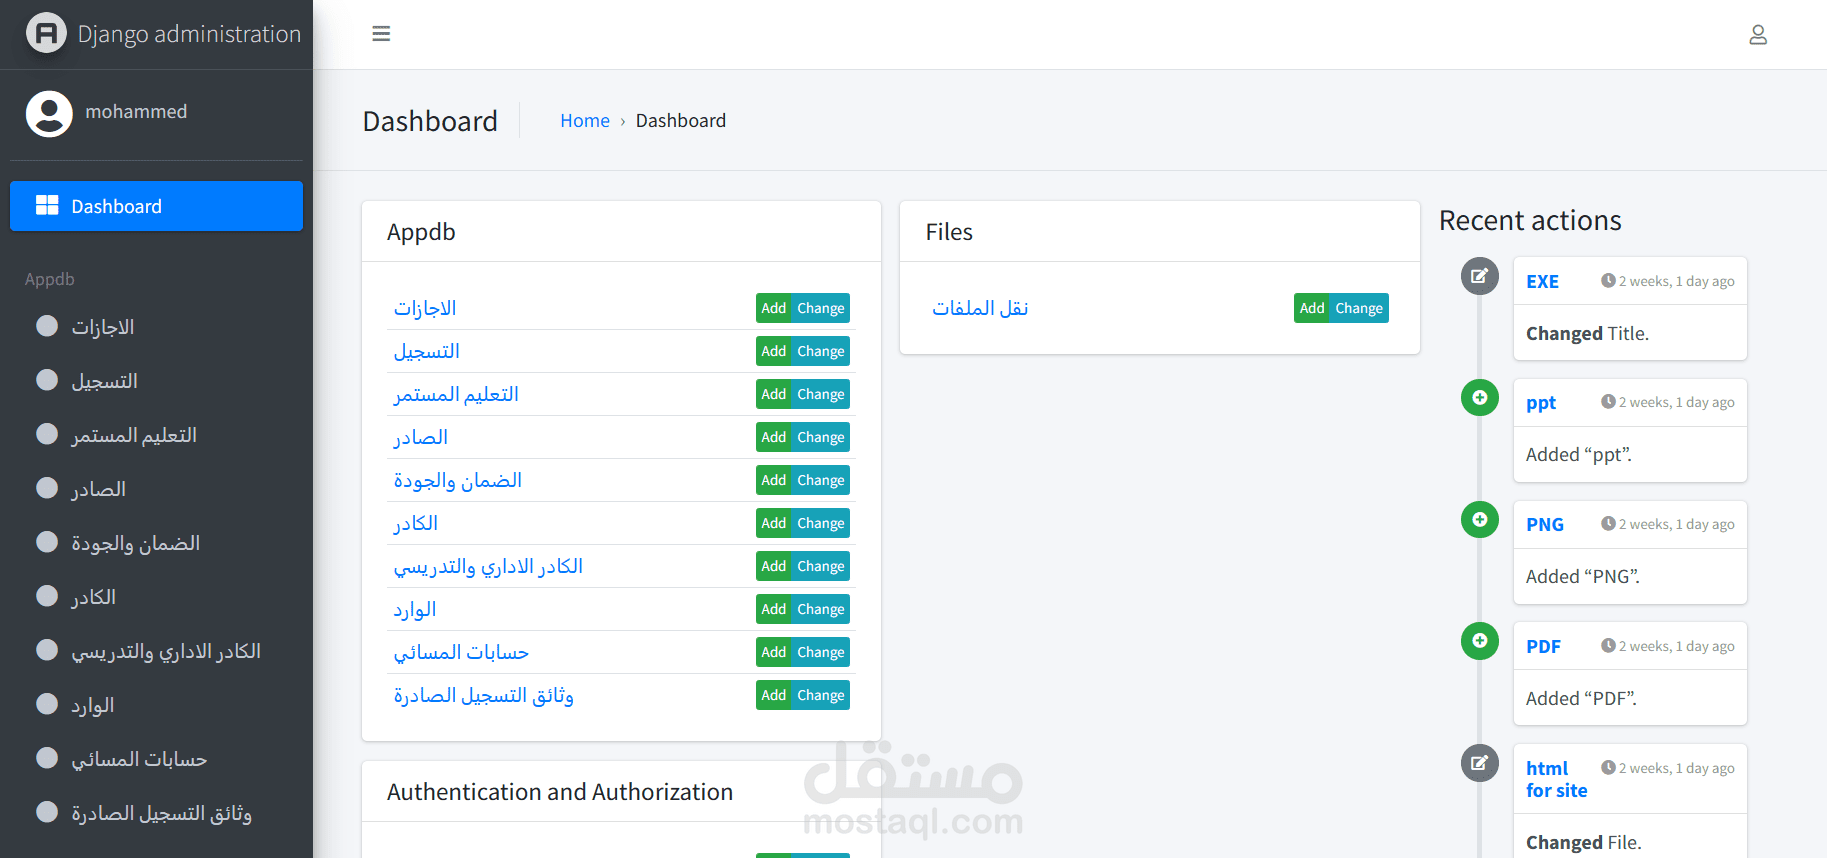
Task: Click the mohammed user avatar icon
Action: point(49,113)
